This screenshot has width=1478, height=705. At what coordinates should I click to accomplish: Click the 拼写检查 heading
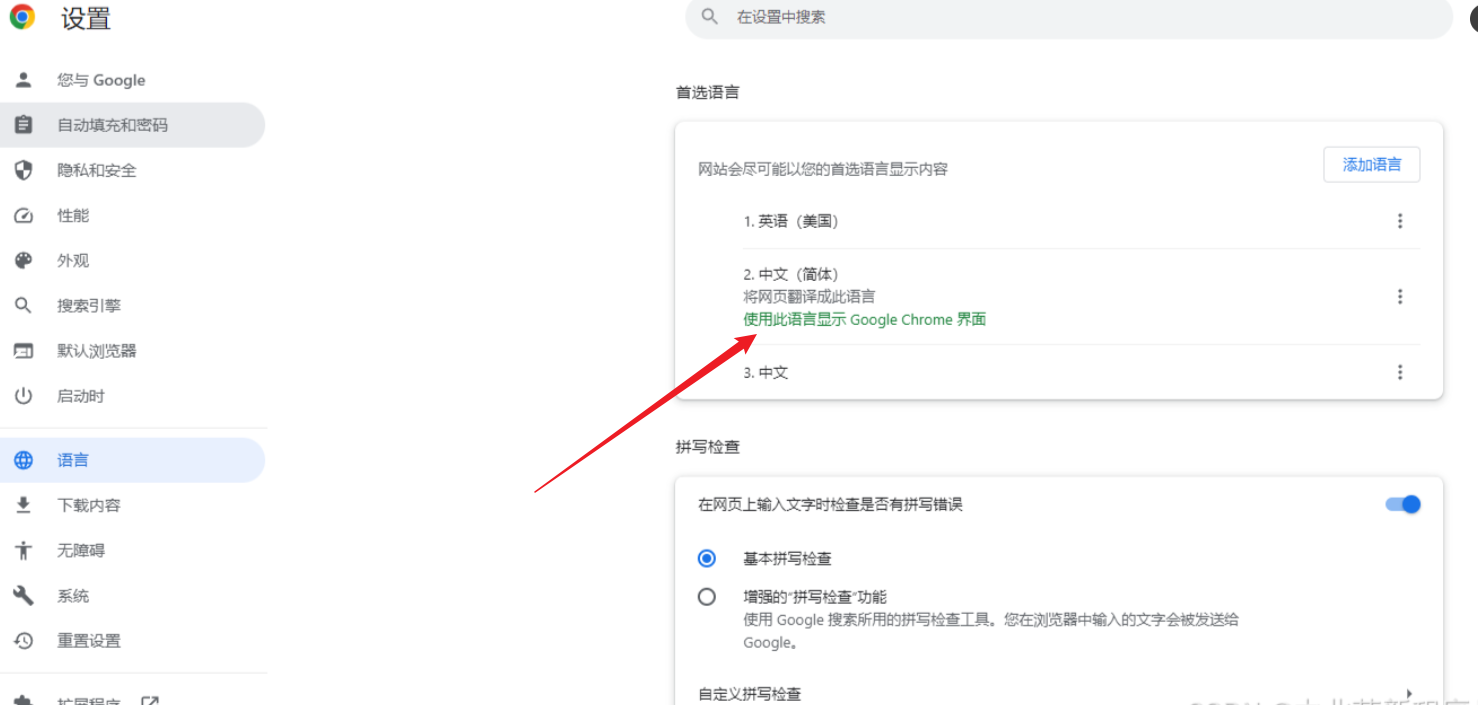coord(708,447)
